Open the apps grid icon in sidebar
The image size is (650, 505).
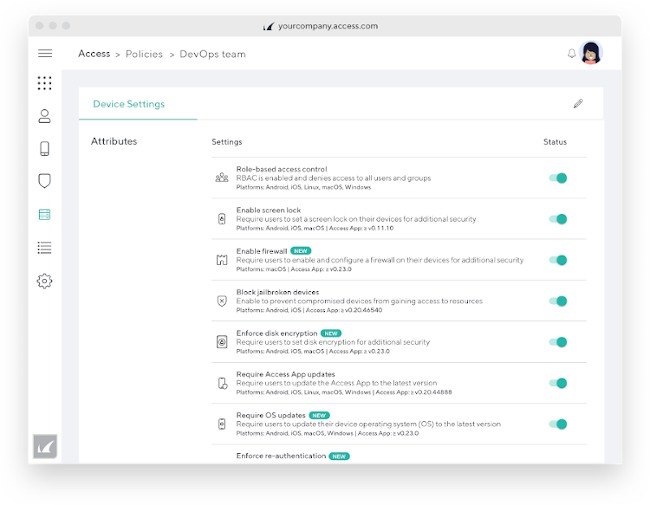pos(44,83)
